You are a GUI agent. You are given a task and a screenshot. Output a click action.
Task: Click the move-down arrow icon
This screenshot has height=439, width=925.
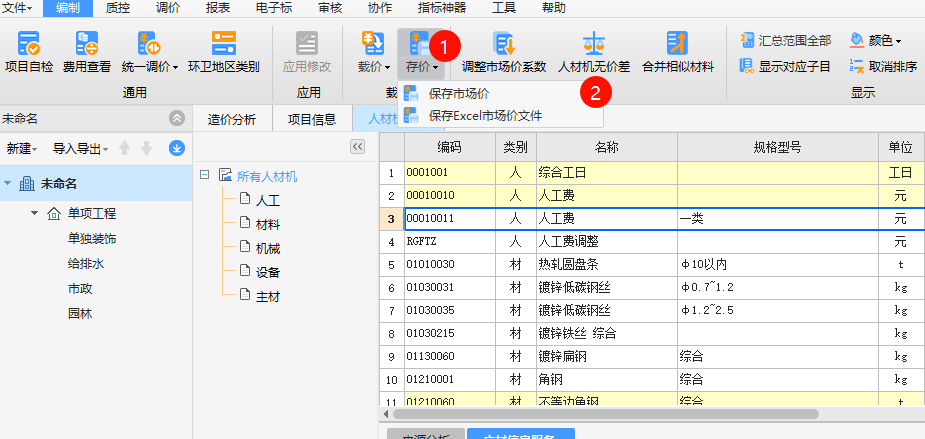pyautogui.click(x=146, y=149)
